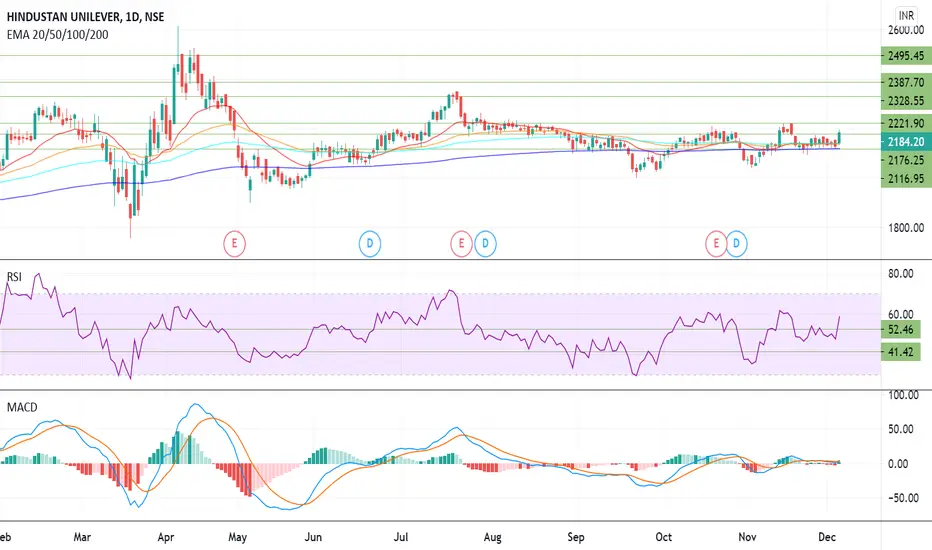Click the dividend marker D in late July
This screenshot has width=932, height=550.
click(x=485, y=244)
